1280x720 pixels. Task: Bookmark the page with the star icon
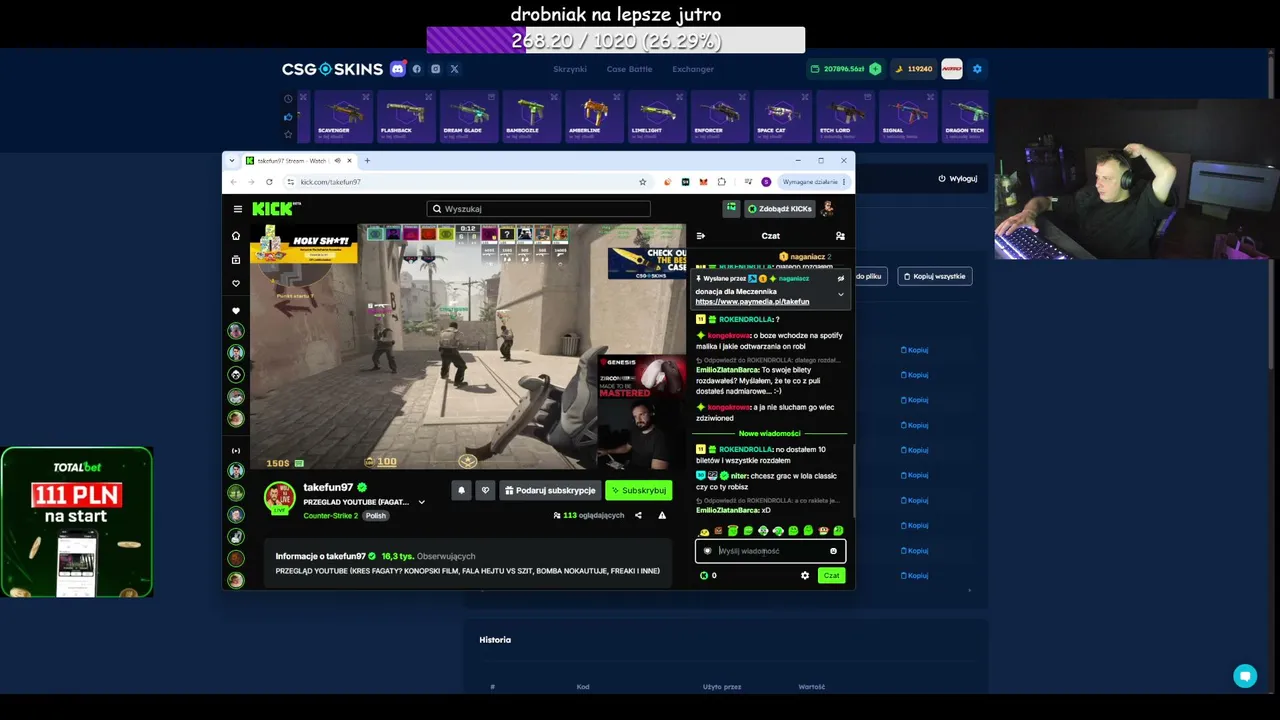coord(643,182)
